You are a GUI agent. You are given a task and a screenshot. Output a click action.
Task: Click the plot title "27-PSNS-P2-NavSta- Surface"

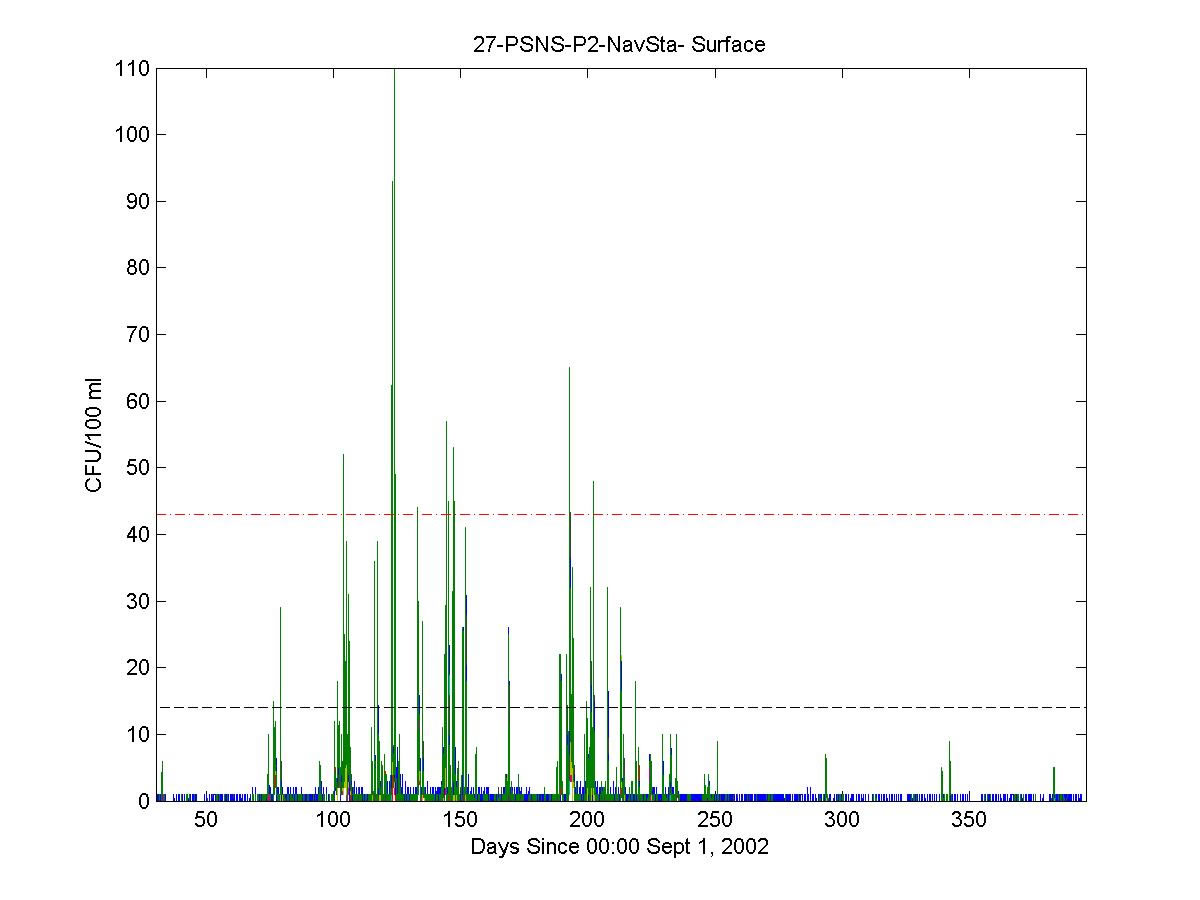tap(619, 44)
